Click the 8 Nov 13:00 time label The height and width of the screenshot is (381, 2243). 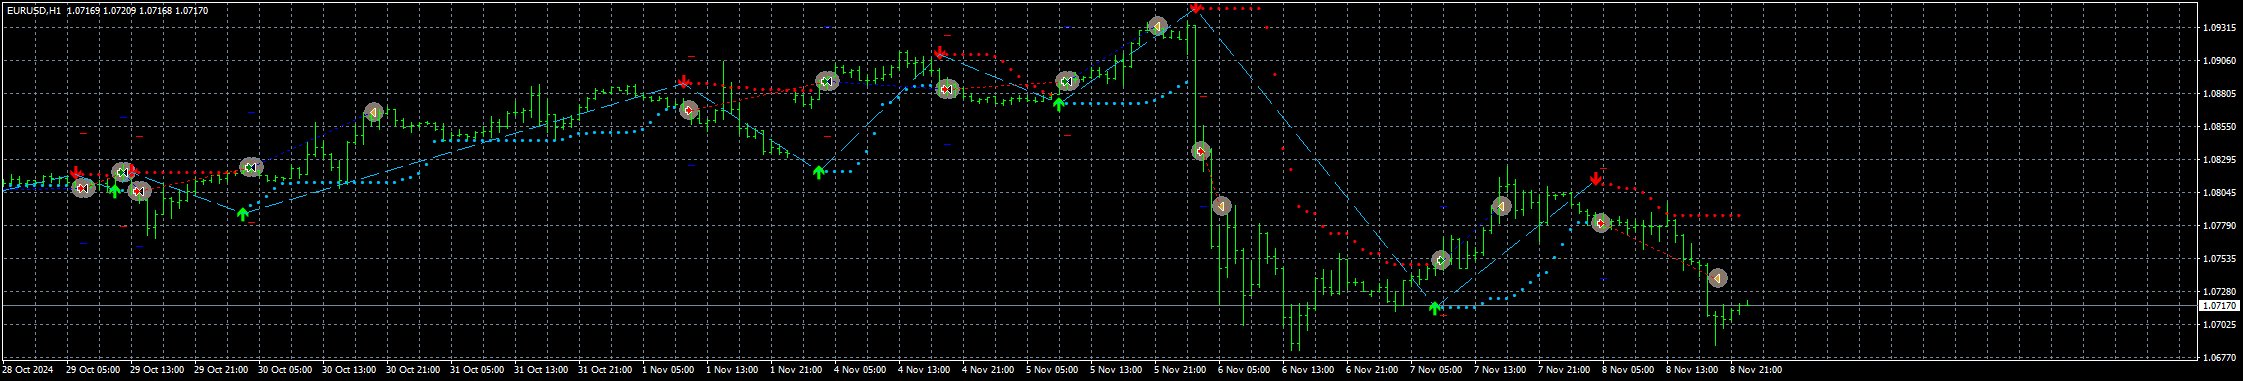click(1692, 370)
